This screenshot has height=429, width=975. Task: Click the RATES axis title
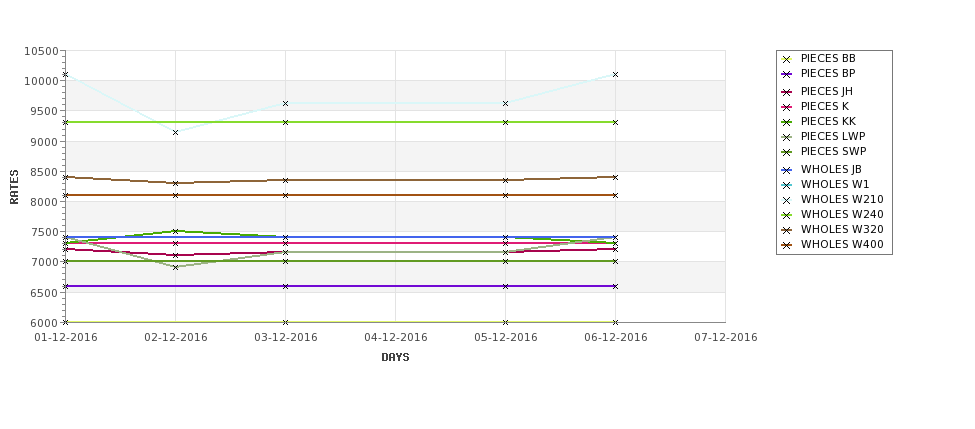(x=14, y=187)
